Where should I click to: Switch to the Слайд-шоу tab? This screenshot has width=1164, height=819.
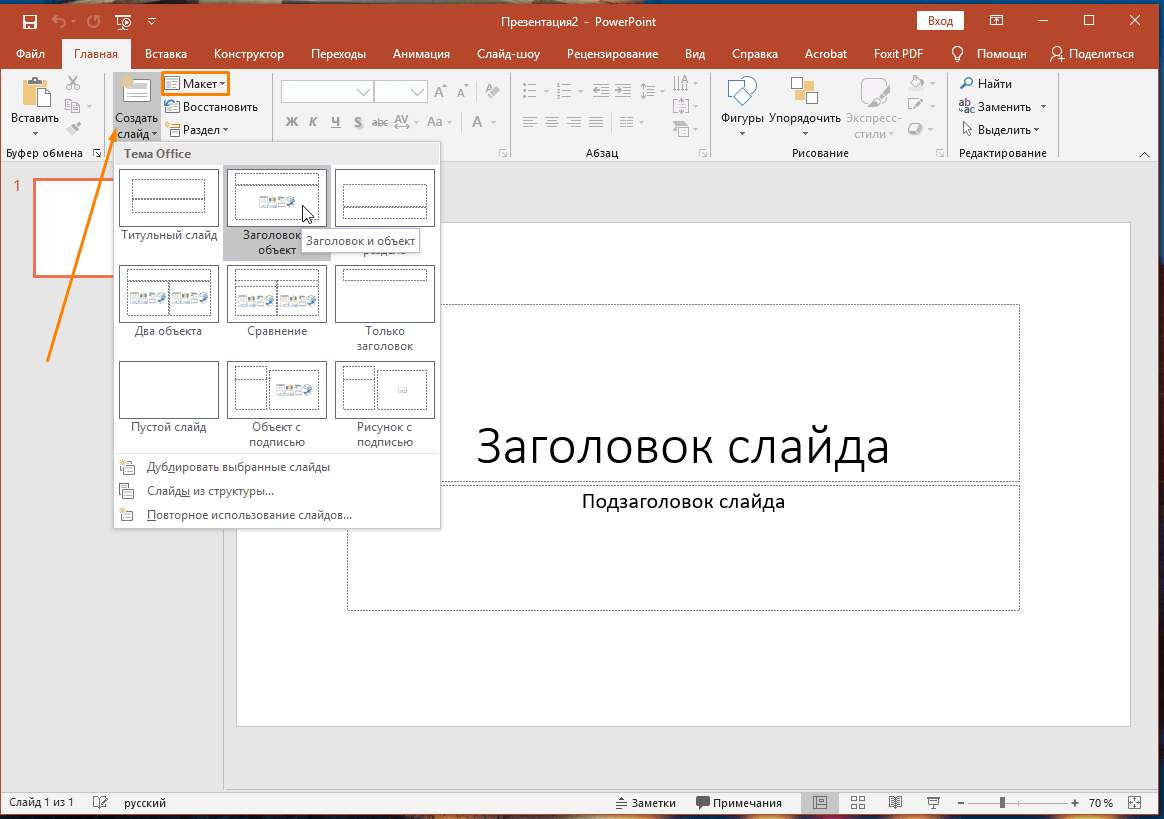(x=509, y=53)
